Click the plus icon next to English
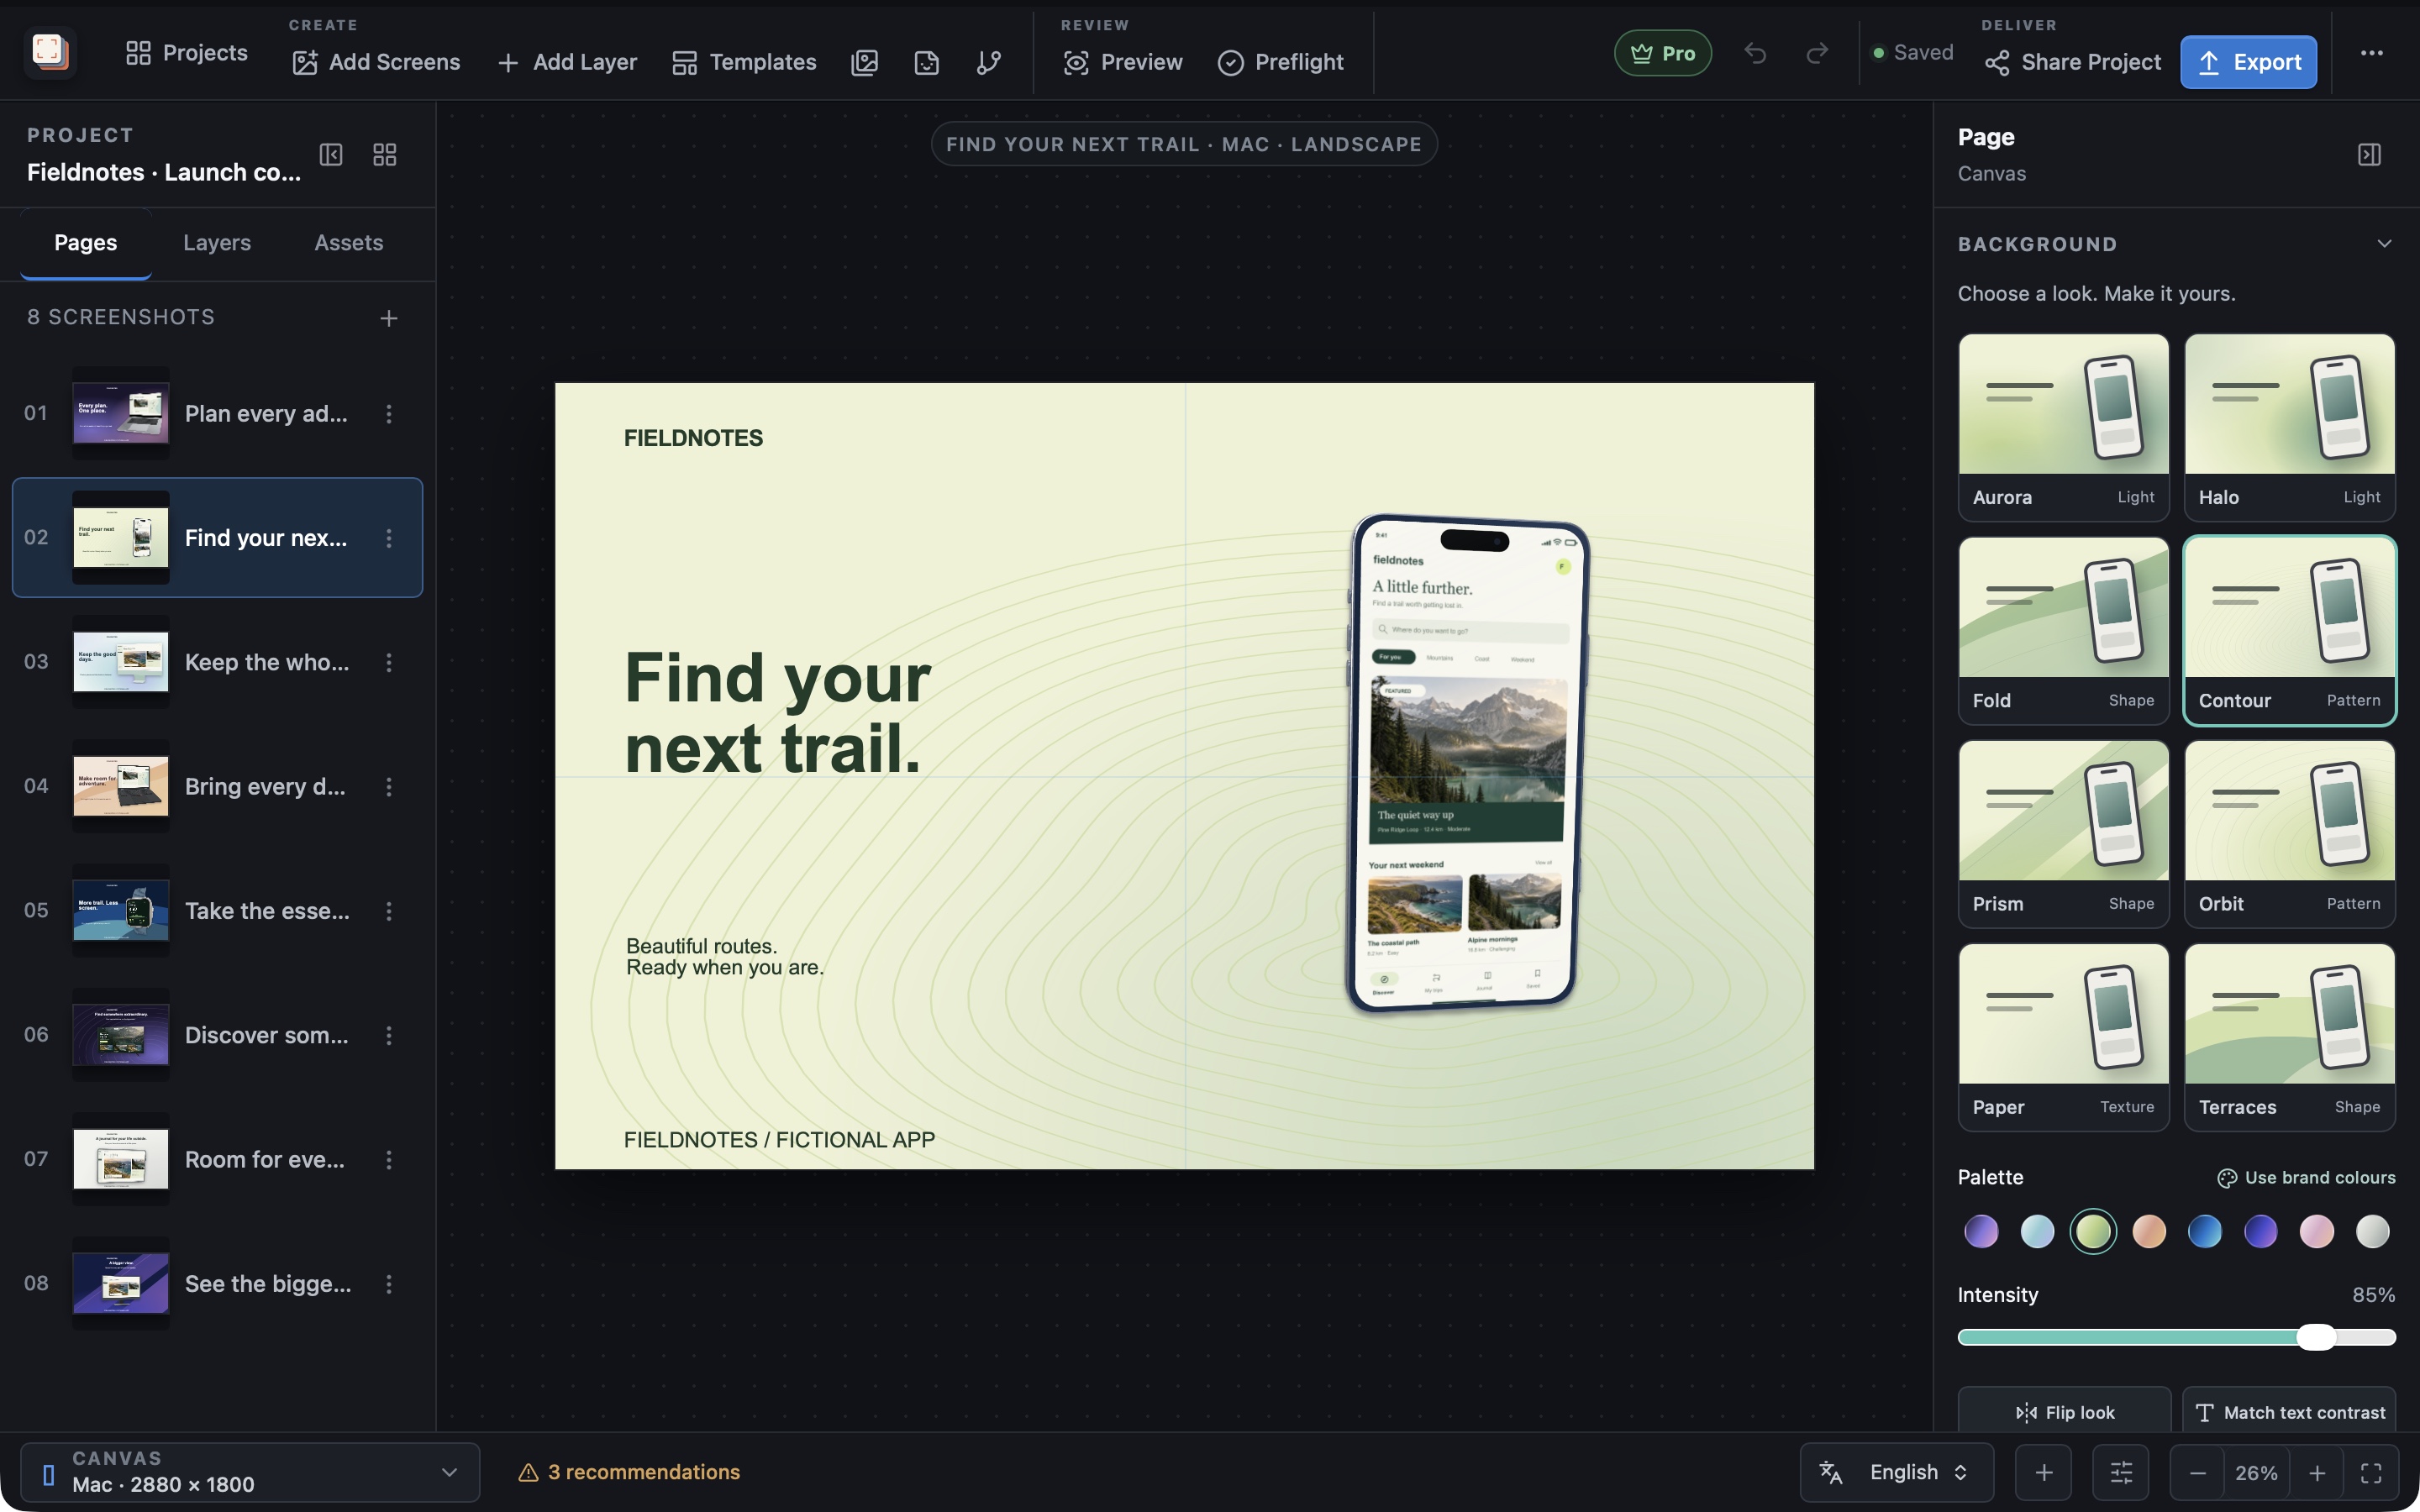This screenshot has height=1512, width=2420. tap(2044, 1472)
